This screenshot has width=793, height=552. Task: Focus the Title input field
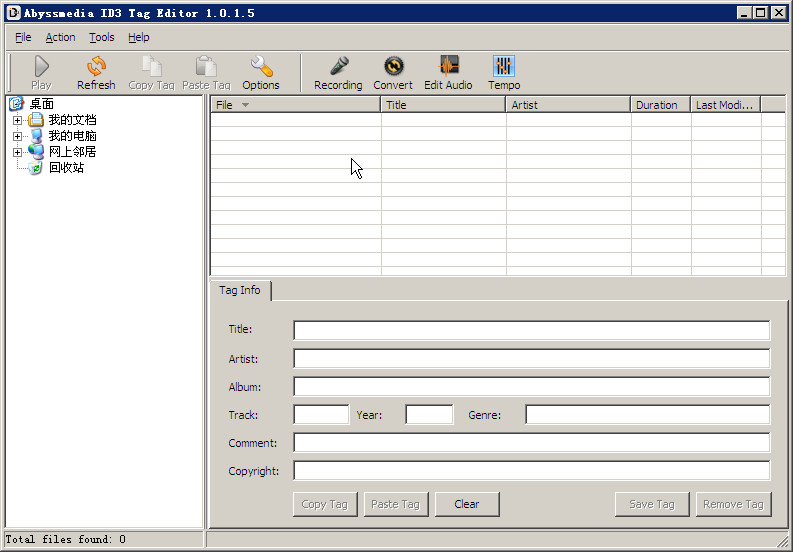532,330
